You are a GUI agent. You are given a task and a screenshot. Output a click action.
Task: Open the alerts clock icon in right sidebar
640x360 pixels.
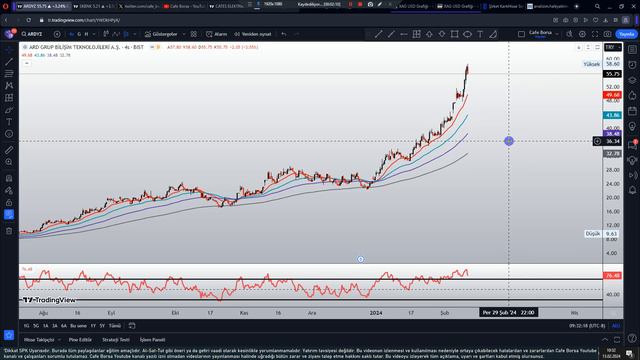click(632, 64)
